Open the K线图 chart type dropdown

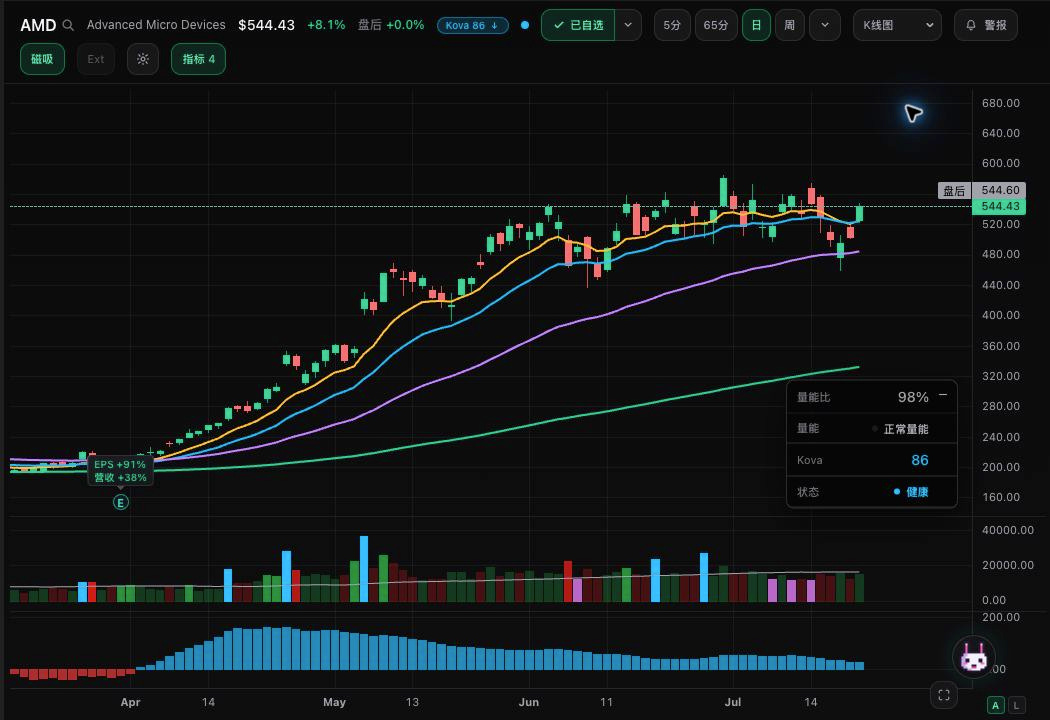pyautogui.click(x=897, y=25)
